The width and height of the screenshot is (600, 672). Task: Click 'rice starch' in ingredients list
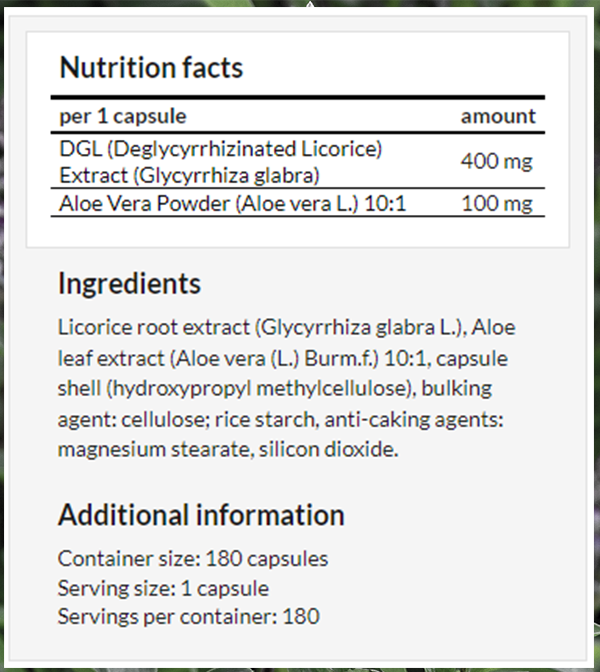coord(267,419)
